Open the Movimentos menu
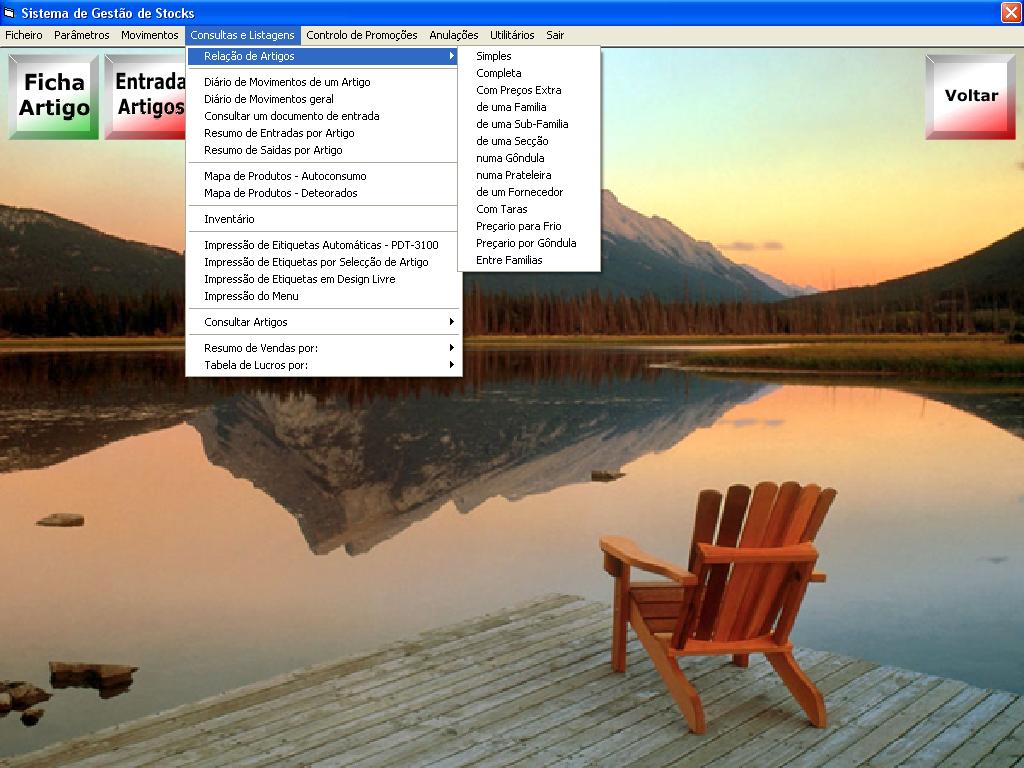 click(x=150, y=35)
